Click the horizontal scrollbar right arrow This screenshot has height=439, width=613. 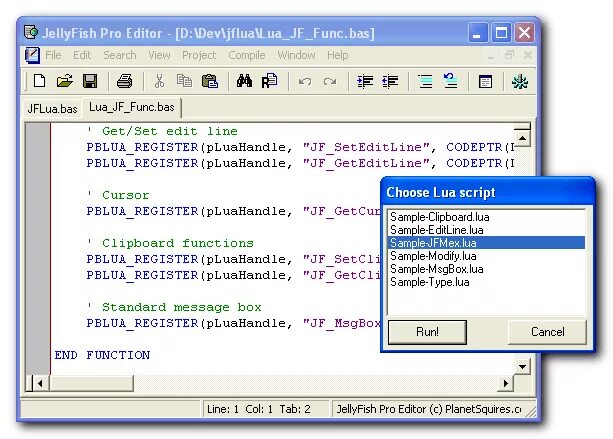point(506,383)
